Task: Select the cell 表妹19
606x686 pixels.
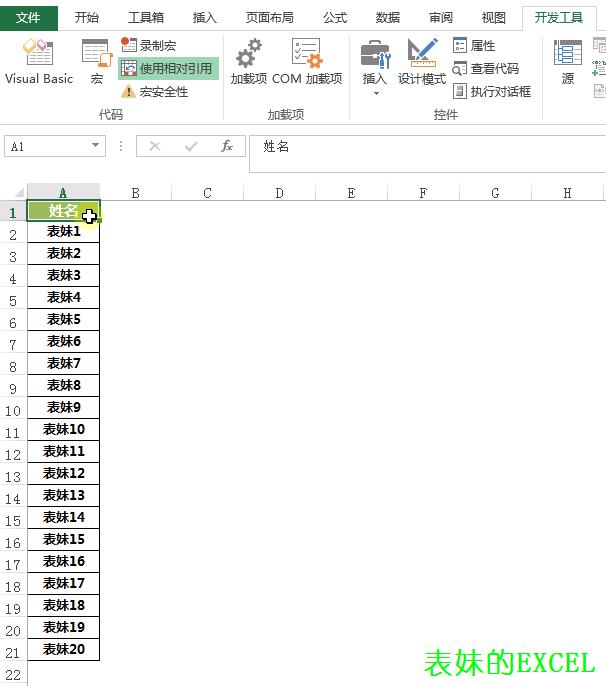Action: pyautogui.click(x=63, y=627)
